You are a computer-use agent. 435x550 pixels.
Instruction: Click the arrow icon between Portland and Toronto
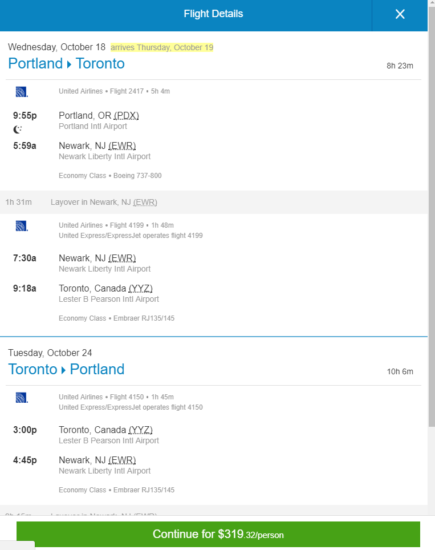69,65
